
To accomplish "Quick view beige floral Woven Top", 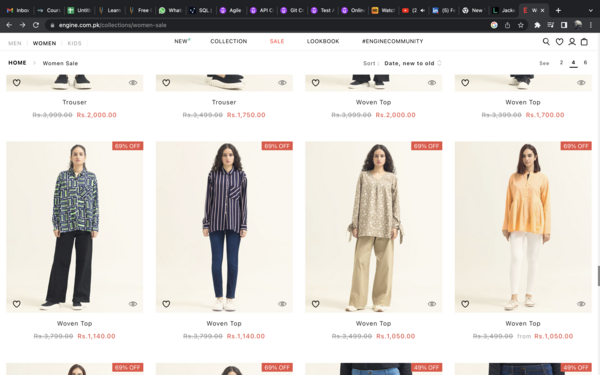I will point(432,304).
